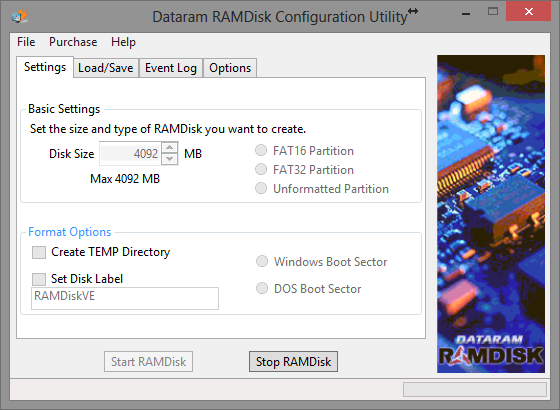Enable Create TEMP Directory checkbox
Screen dimensions: 560x410
39,252
